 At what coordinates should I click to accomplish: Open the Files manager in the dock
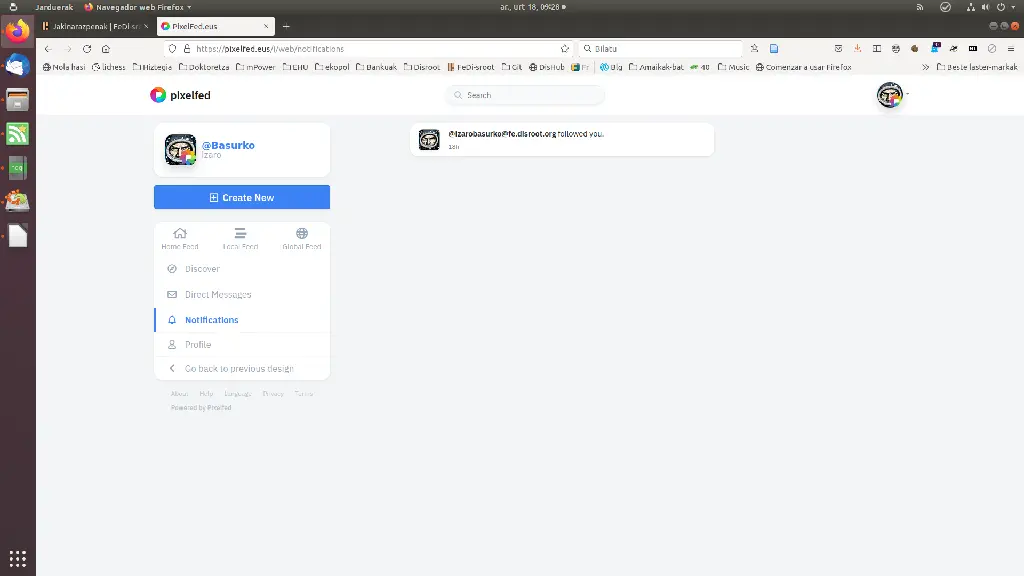[18, 100]
